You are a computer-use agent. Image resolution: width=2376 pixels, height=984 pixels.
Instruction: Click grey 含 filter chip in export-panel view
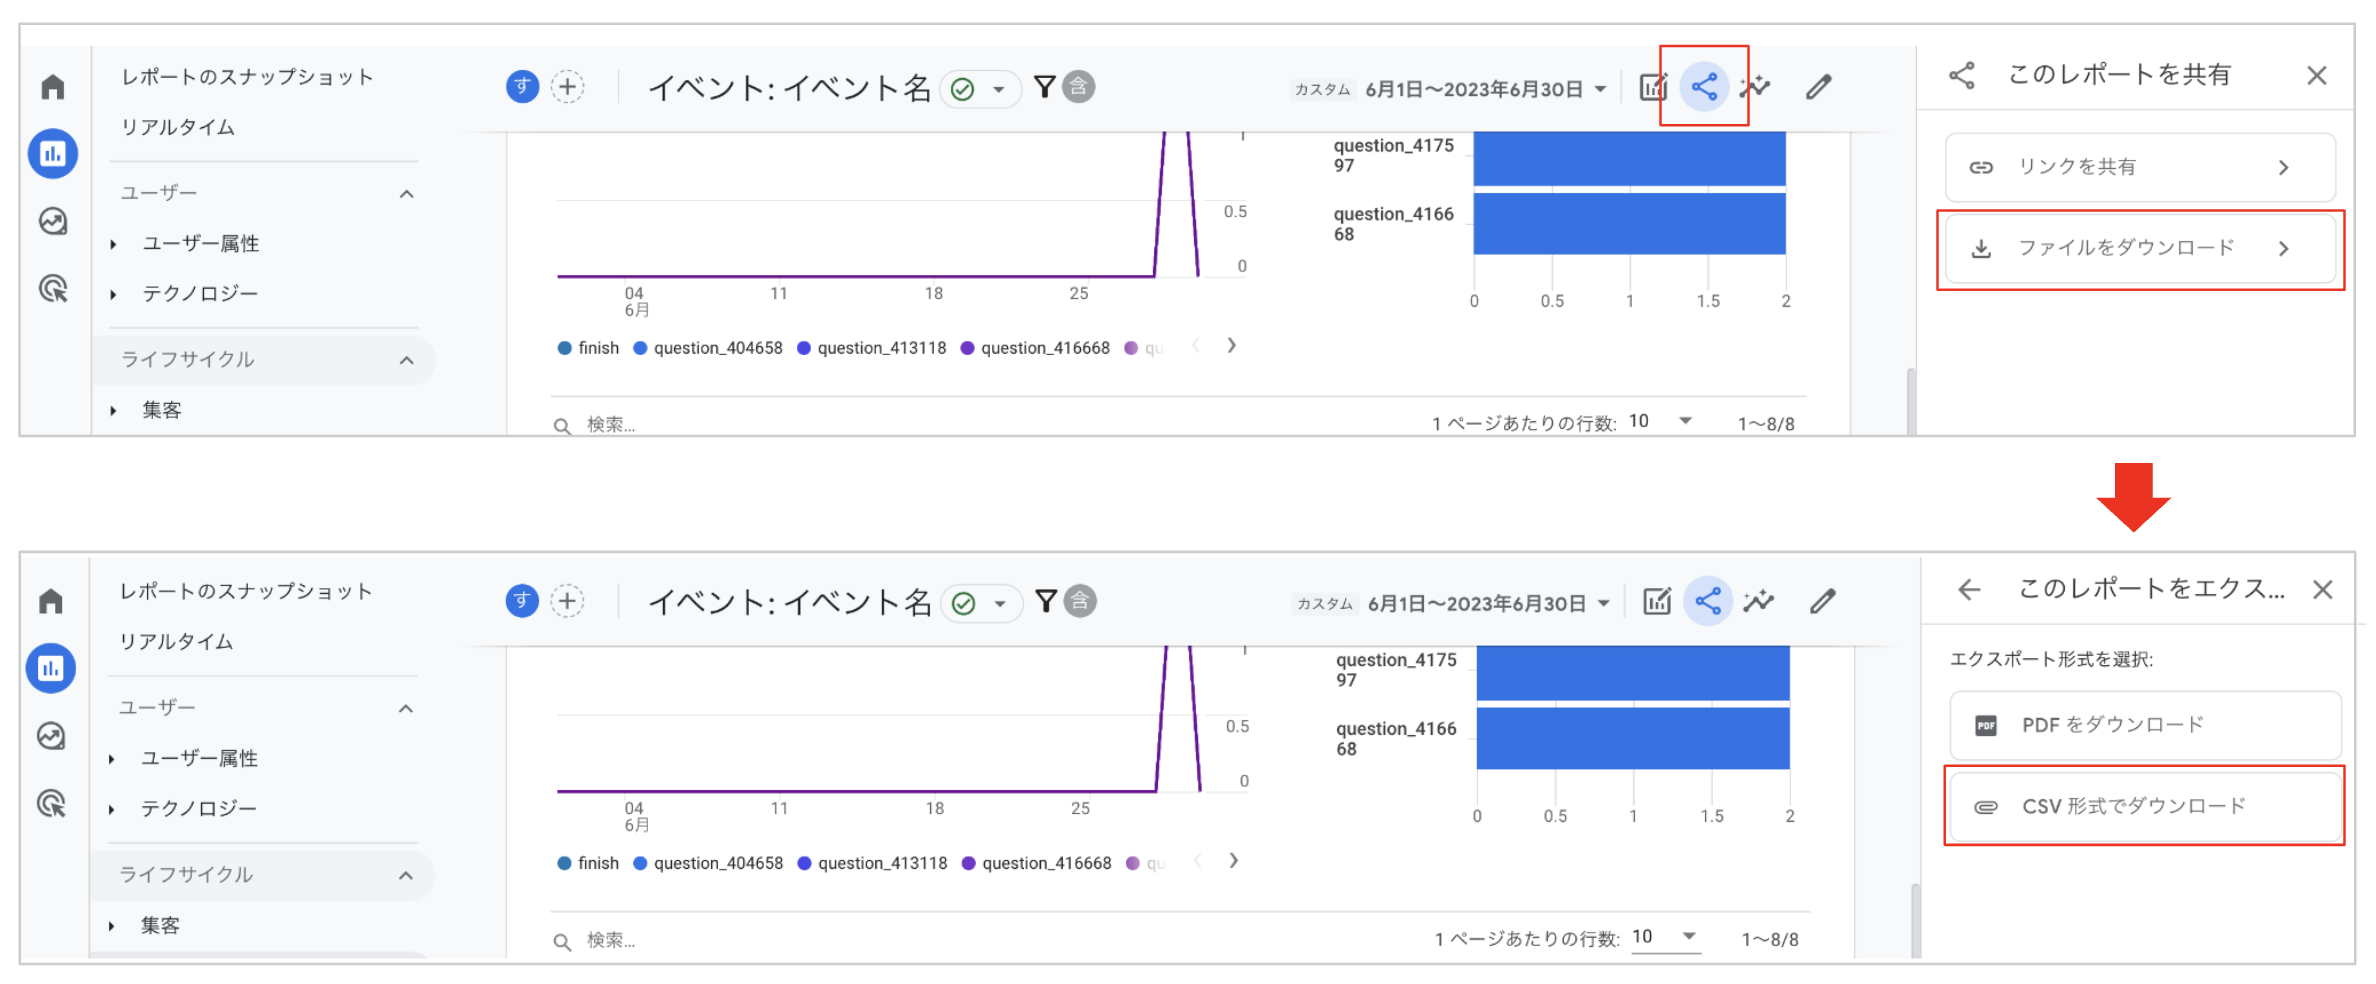point(1080,601)
